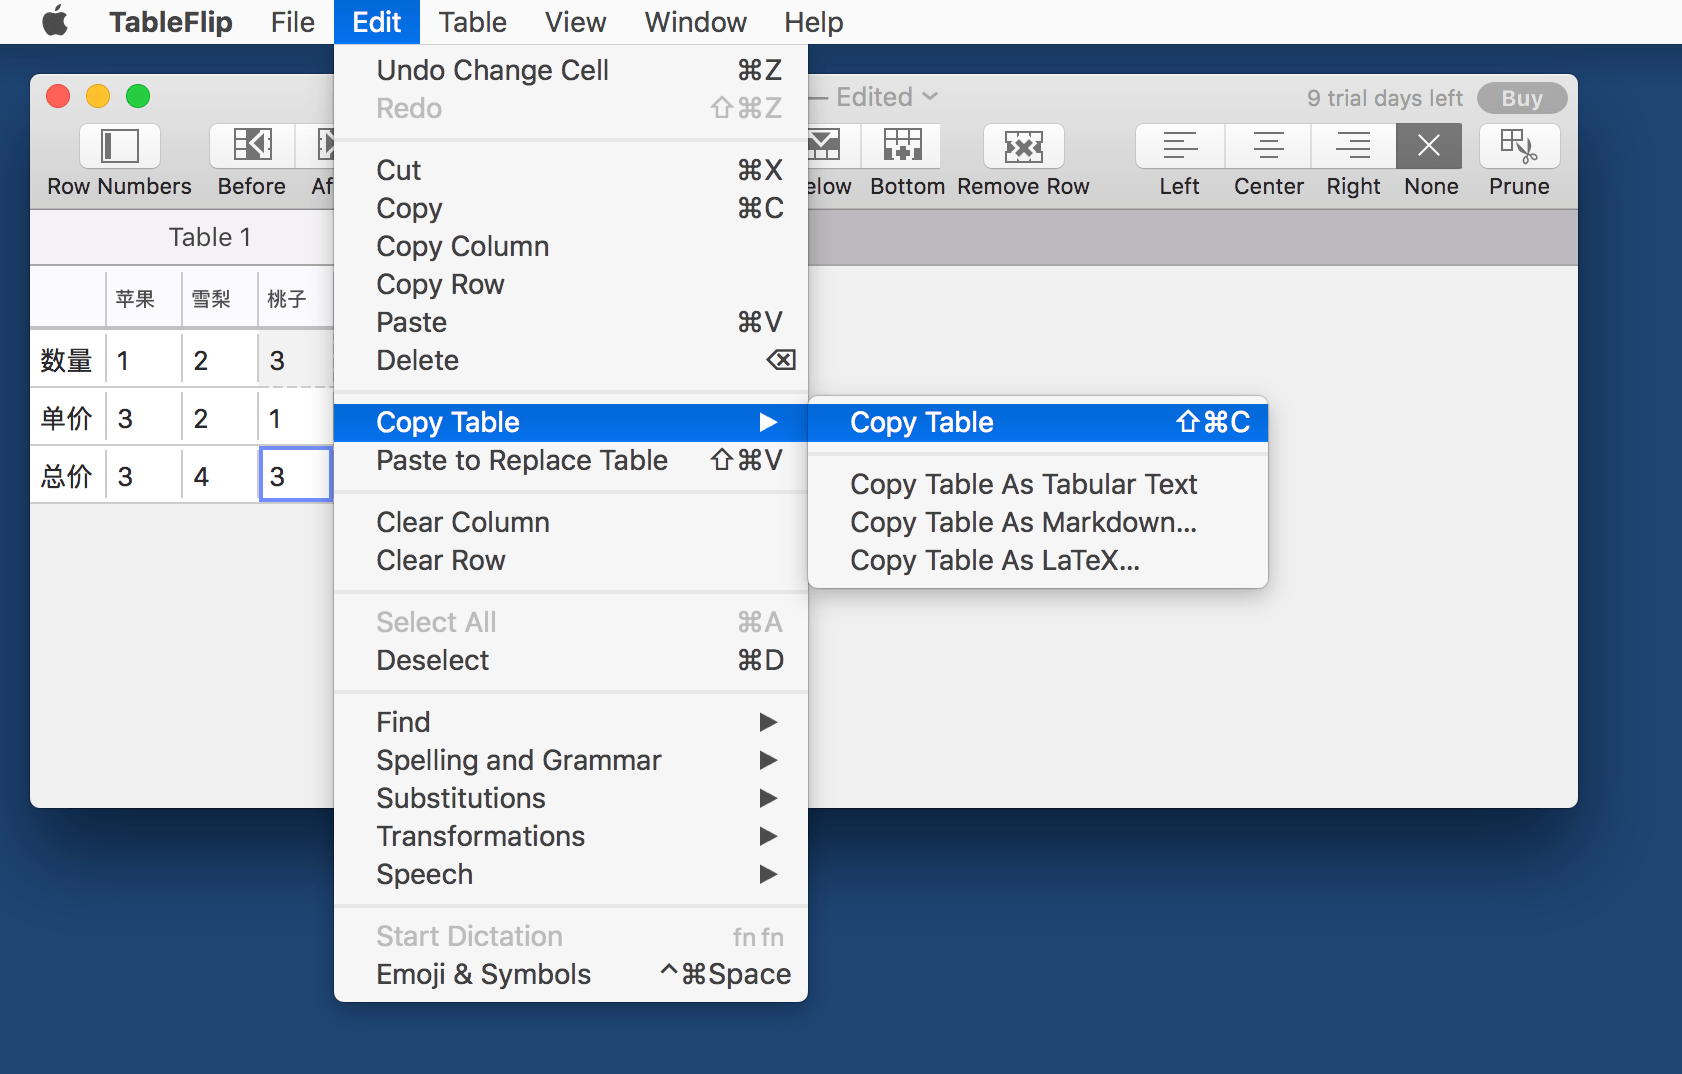Click the Insert Column Before icon
1682x1074 pixels.
(251, 147)
